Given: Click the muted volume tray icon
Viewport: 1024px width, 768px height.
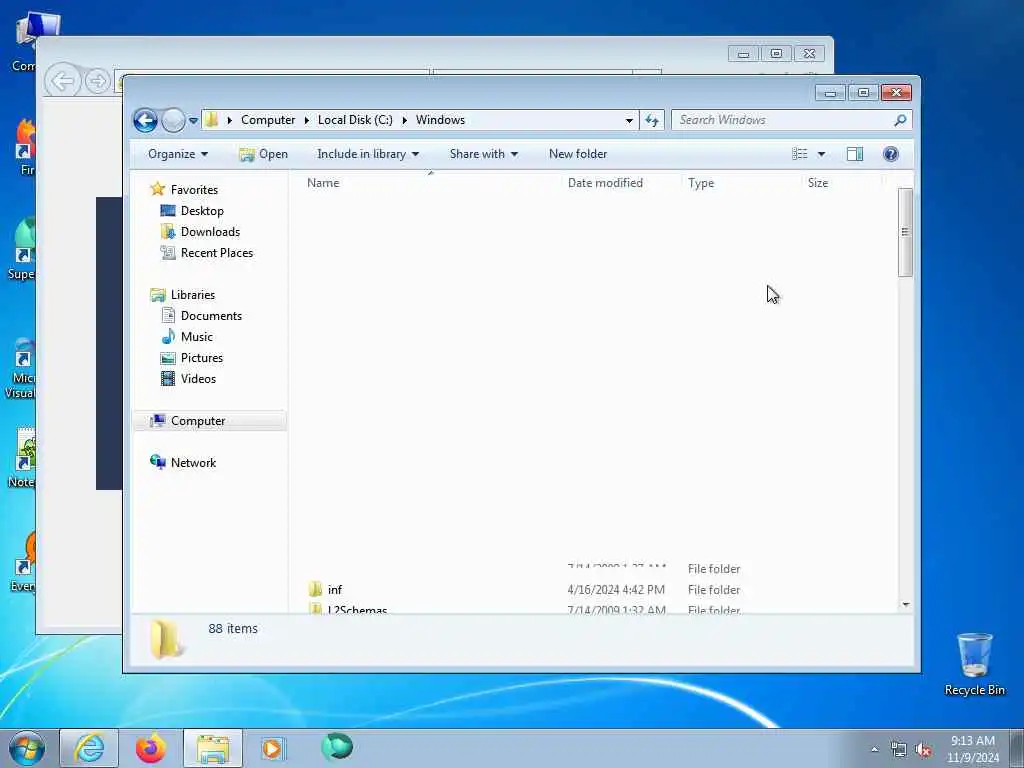Looking at the screenshot, I should [923, 750].
